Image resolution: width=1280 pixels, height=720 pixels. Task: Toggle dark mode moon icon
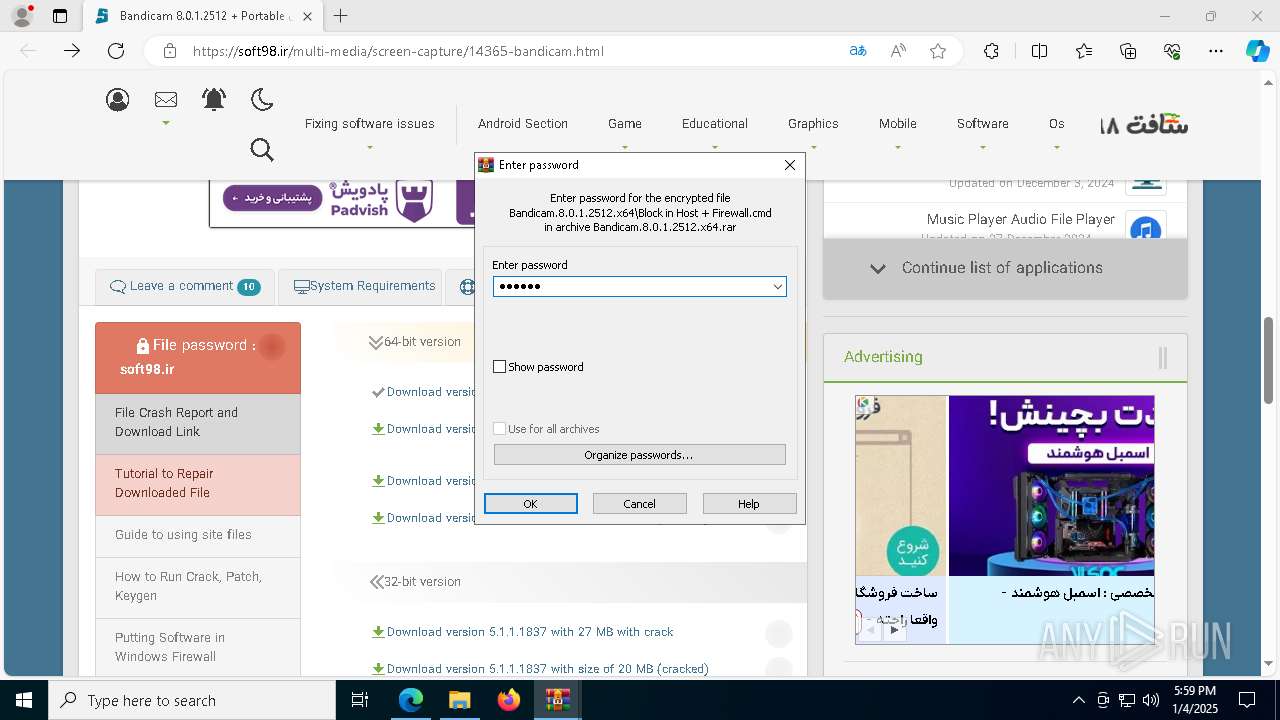click(x=262, y=99)
